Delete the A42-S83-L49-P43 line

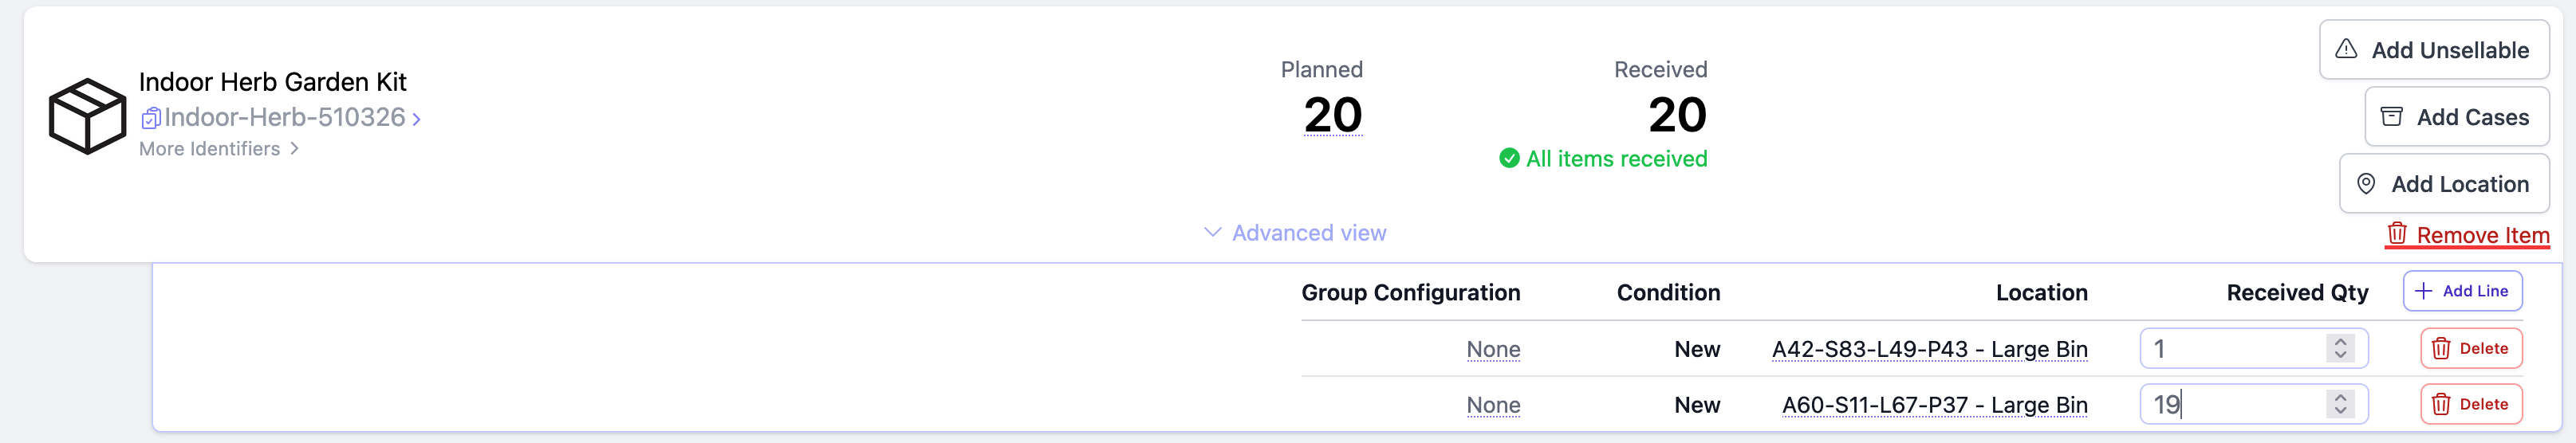pos(2470,348)
